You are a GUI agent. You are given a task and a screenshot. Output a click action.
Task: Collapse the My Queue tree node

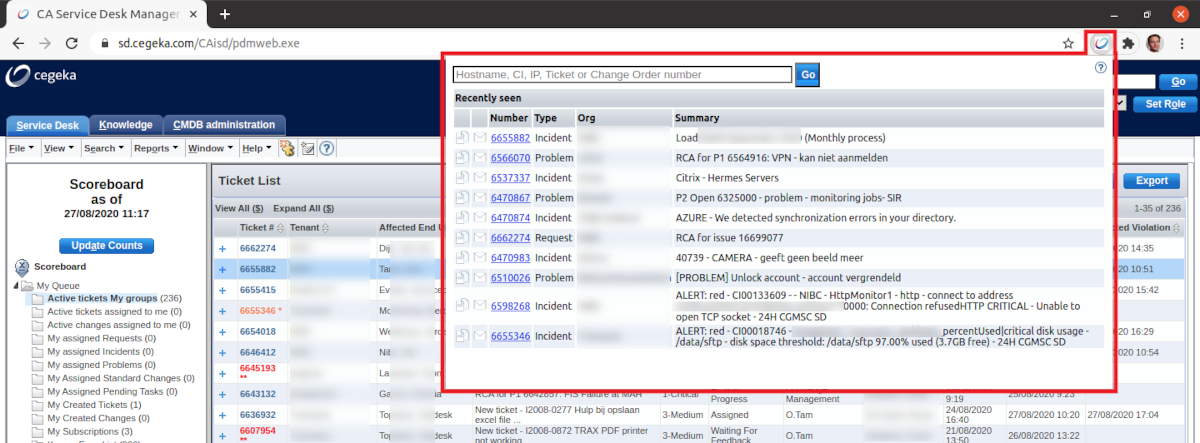tap(17, 285)
